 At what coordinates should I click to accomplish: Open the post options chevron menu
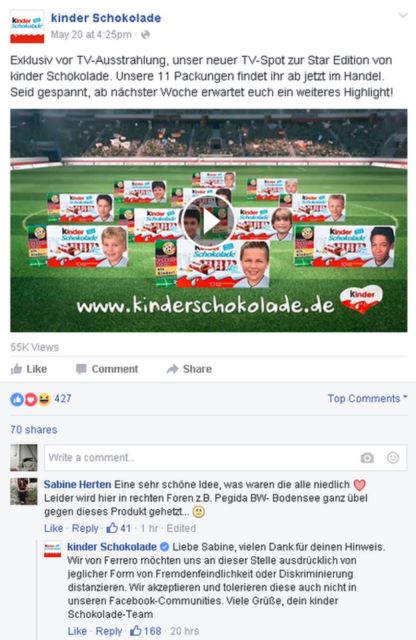(403, 16)
